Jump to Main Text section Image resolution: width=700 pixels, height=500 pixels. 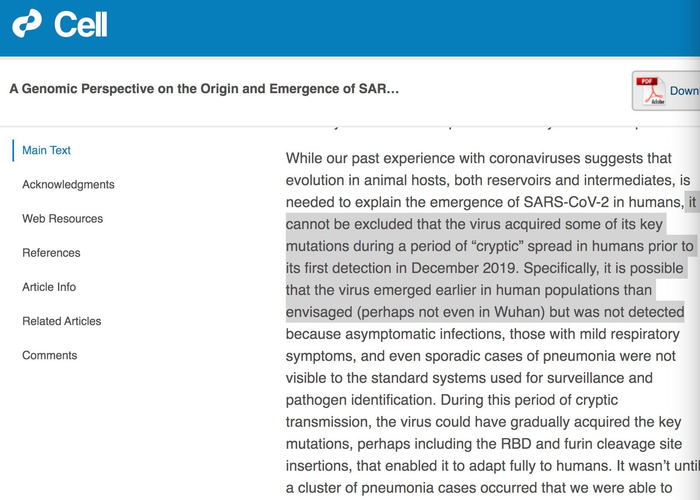pyautogui.click(x=46, y=150)
